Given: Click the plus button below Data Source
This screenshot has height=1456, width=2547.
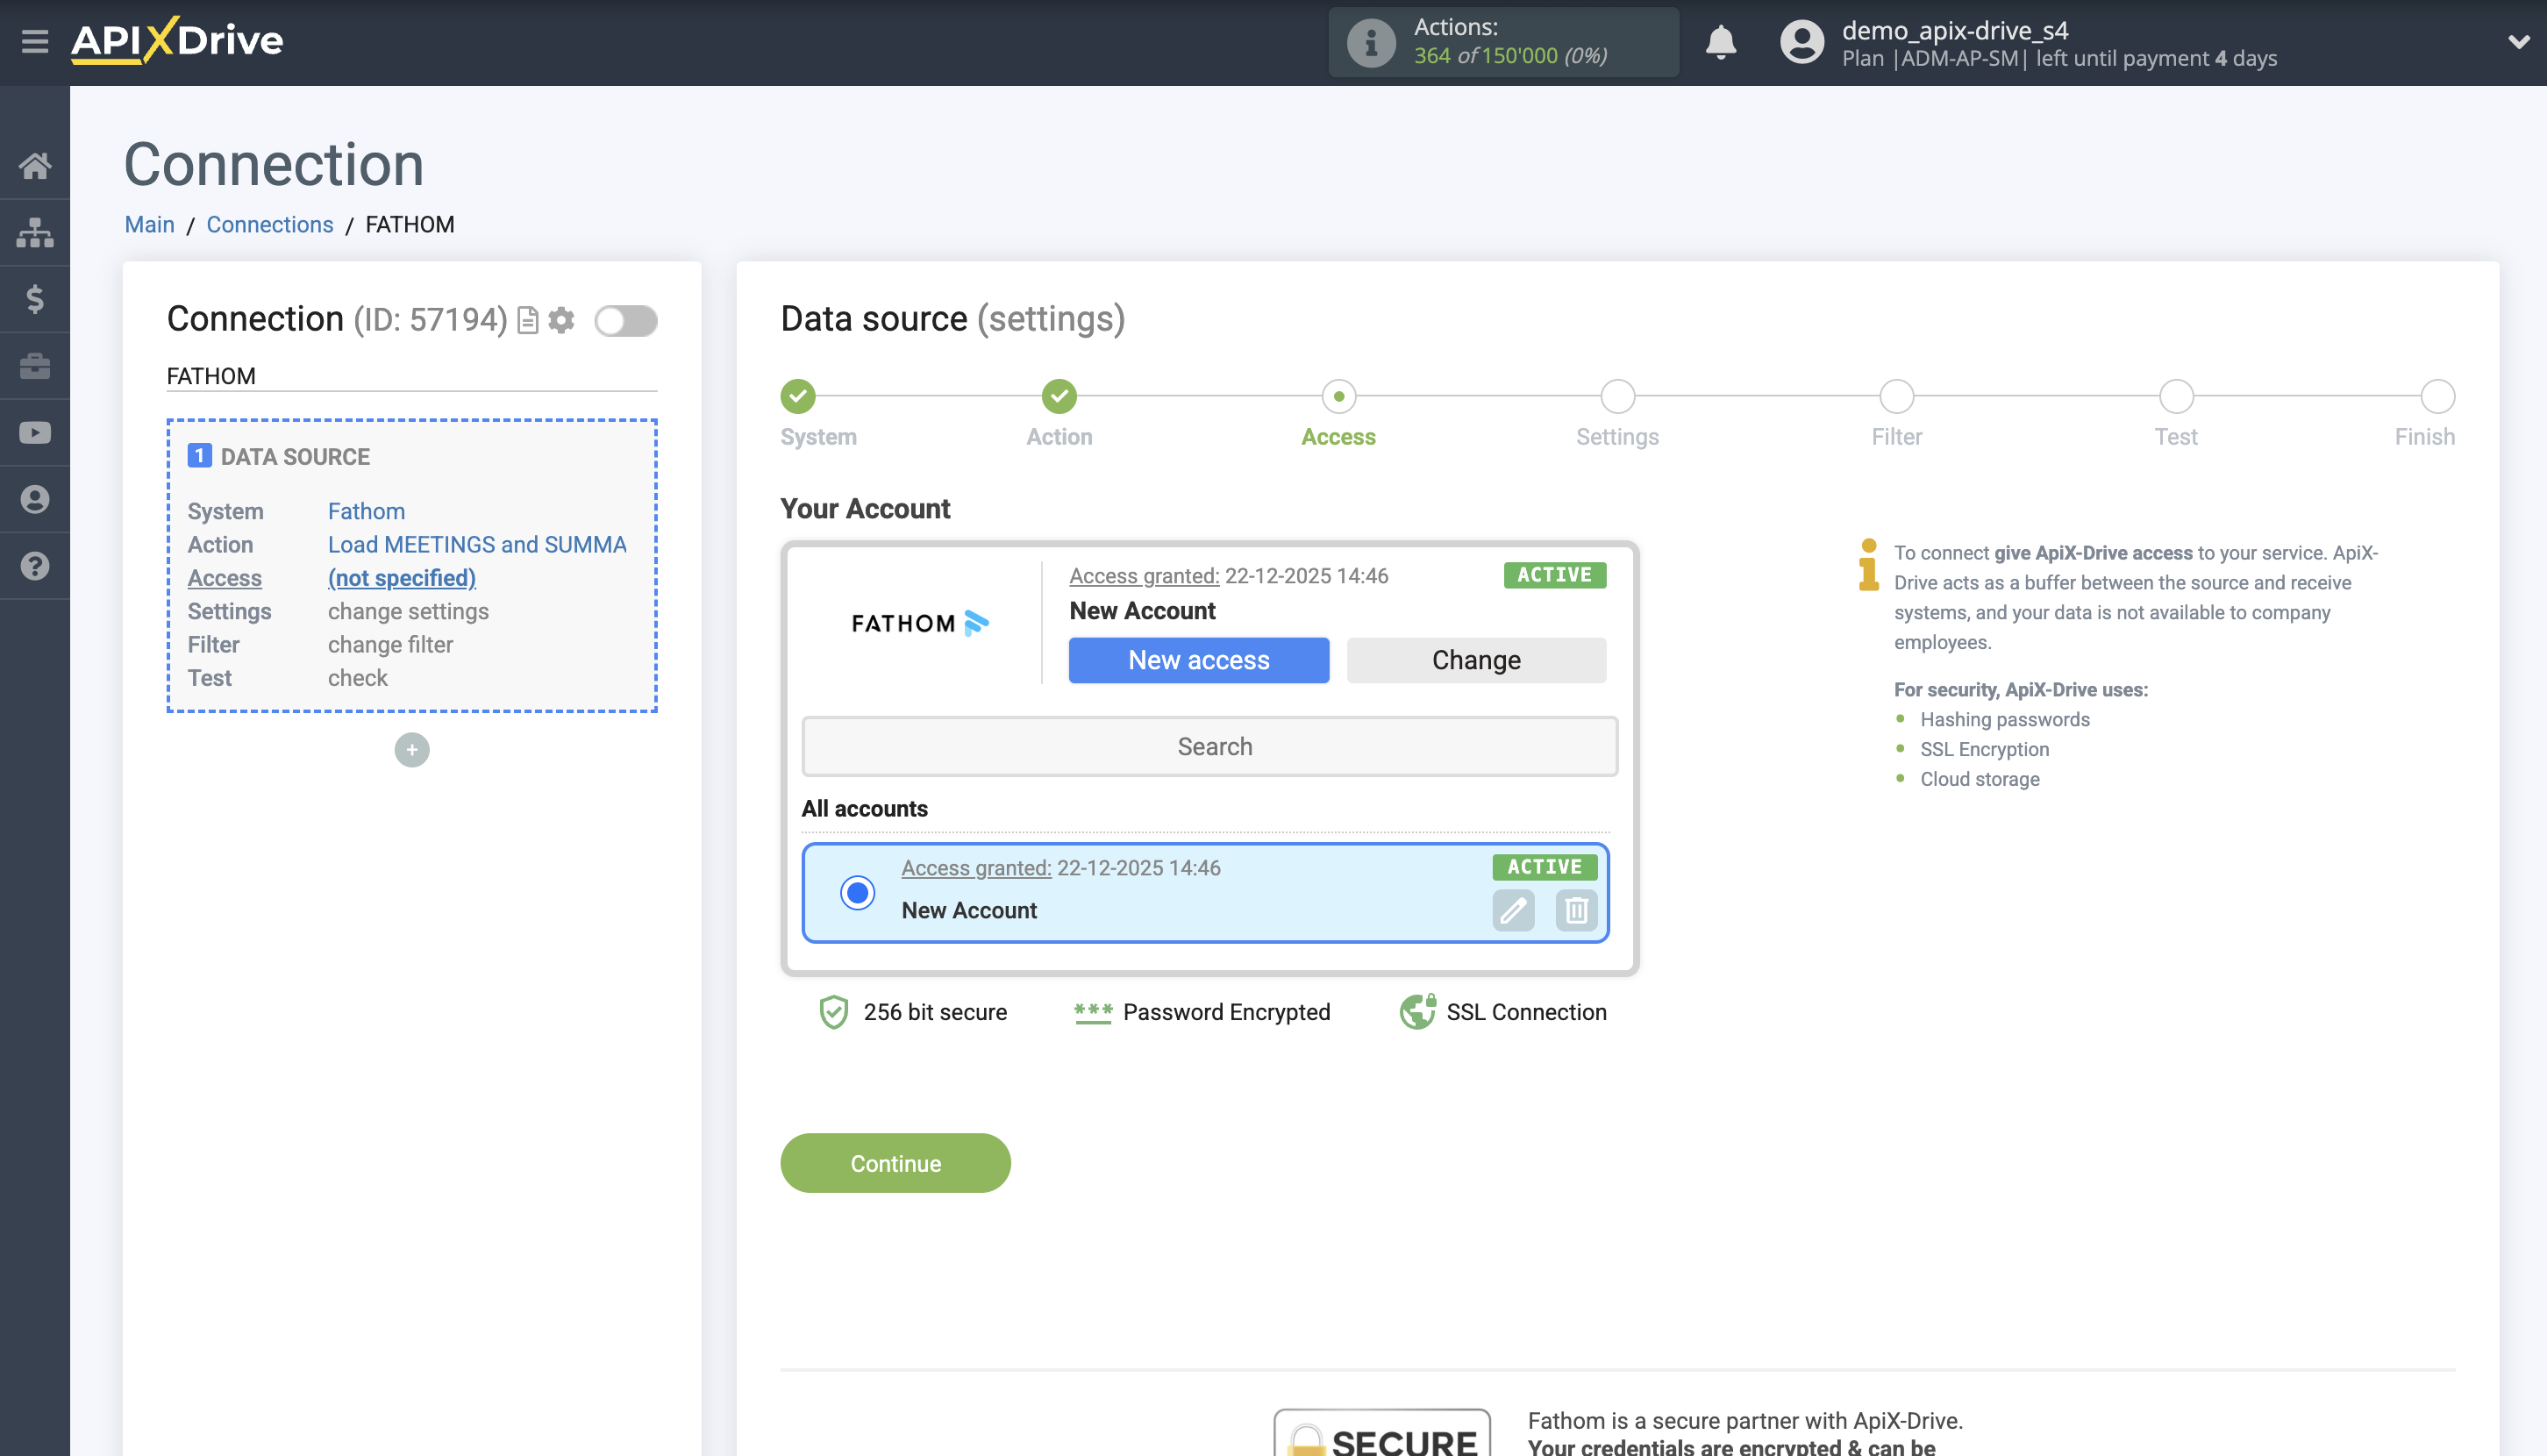Looking at the screenshot, I should point(411,749).
